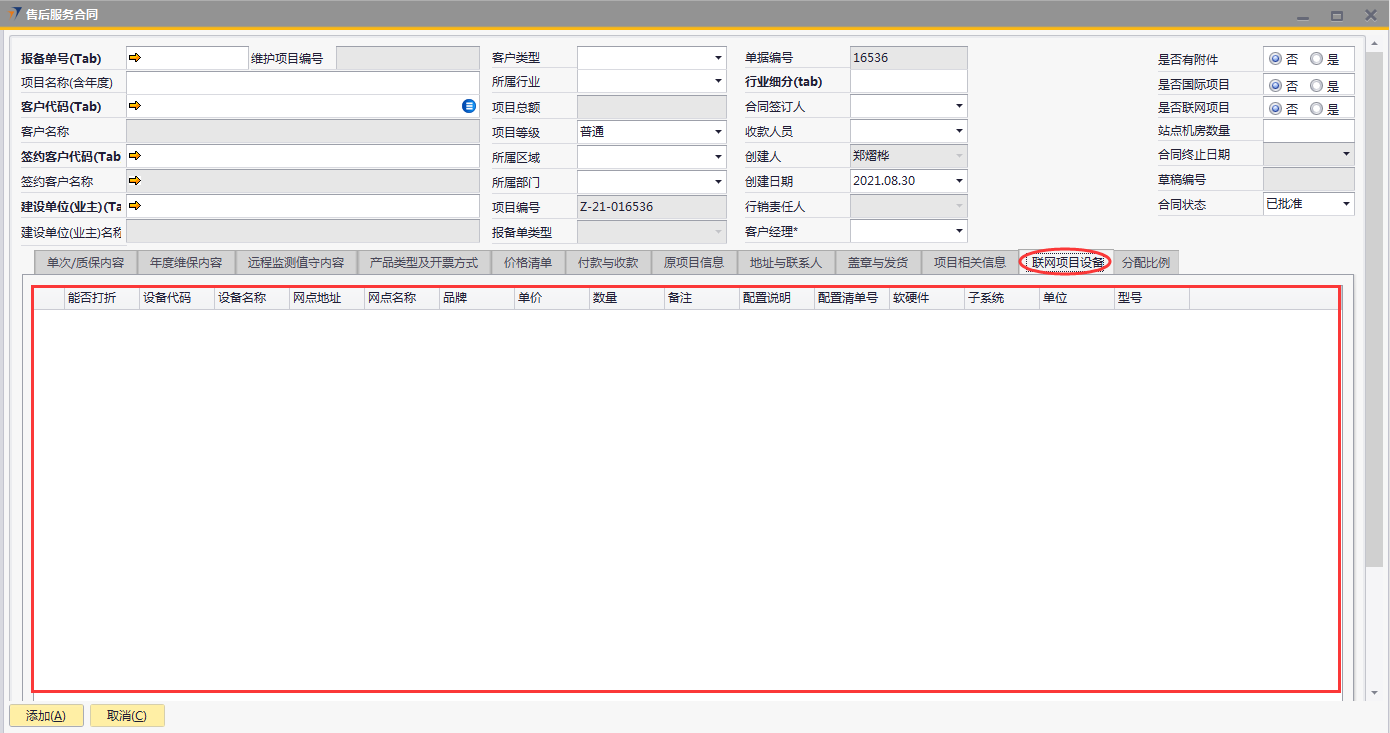Click the 添加(A) button
This screenshot has height=733, width=1390.
click(x=46, y=716)
